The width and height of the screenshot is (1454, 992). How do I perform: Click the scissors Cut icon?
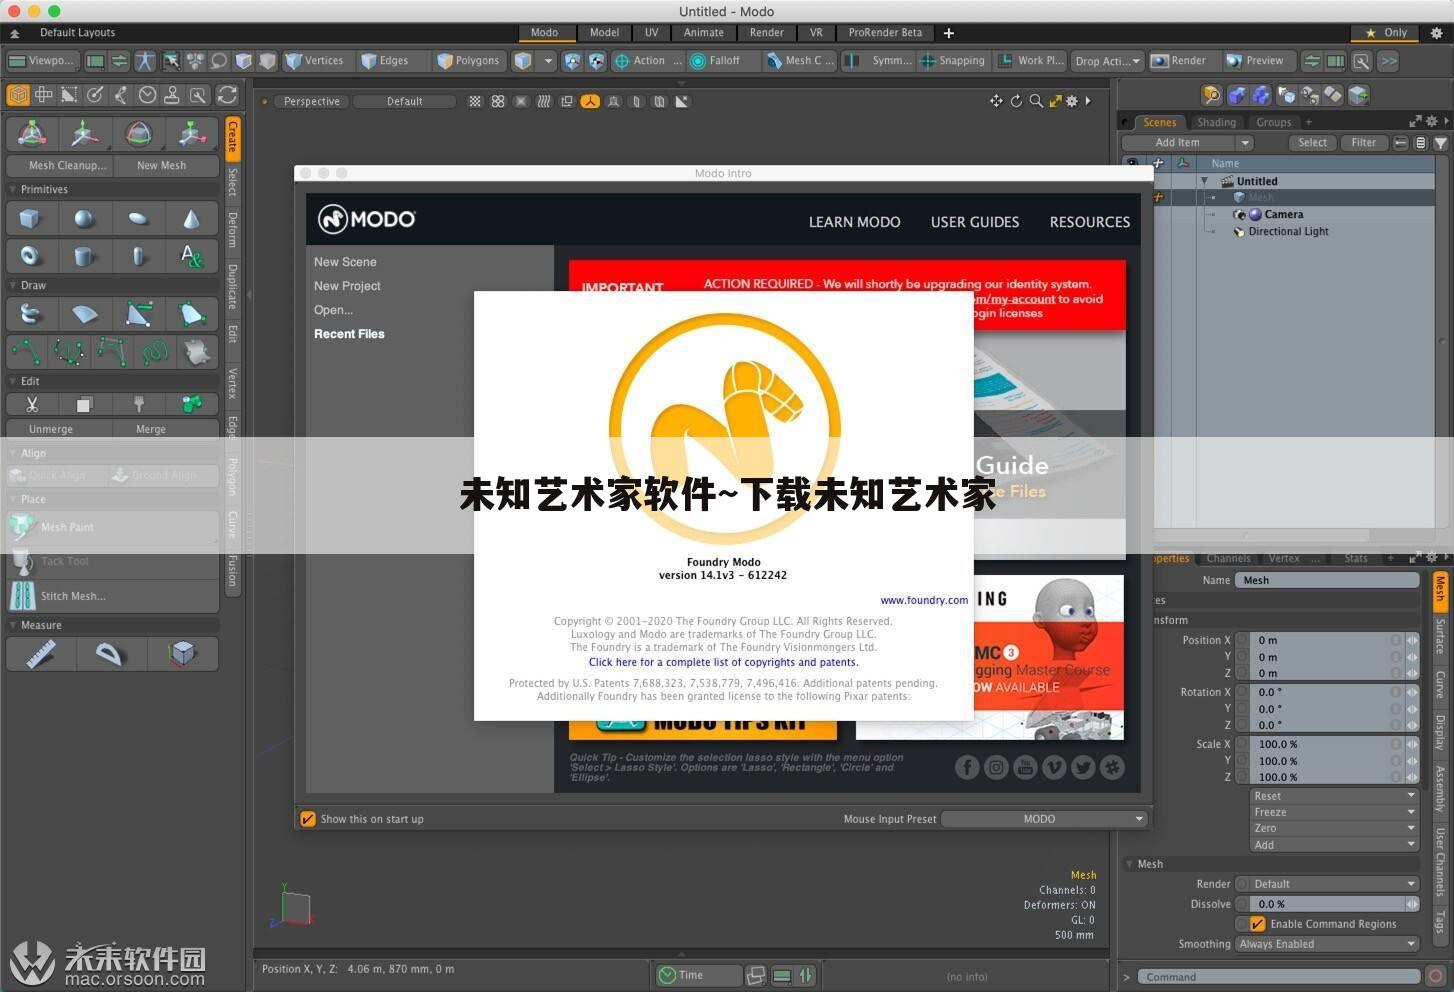[32, 404]
